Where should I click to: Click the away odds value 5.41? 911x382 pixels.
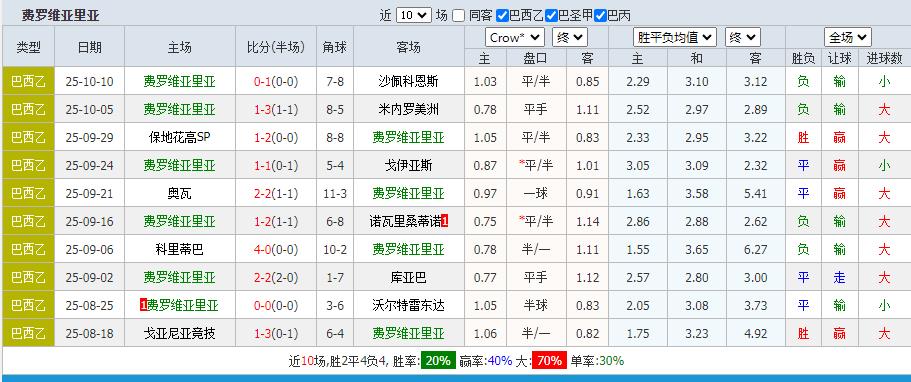(x=755, y=193)
